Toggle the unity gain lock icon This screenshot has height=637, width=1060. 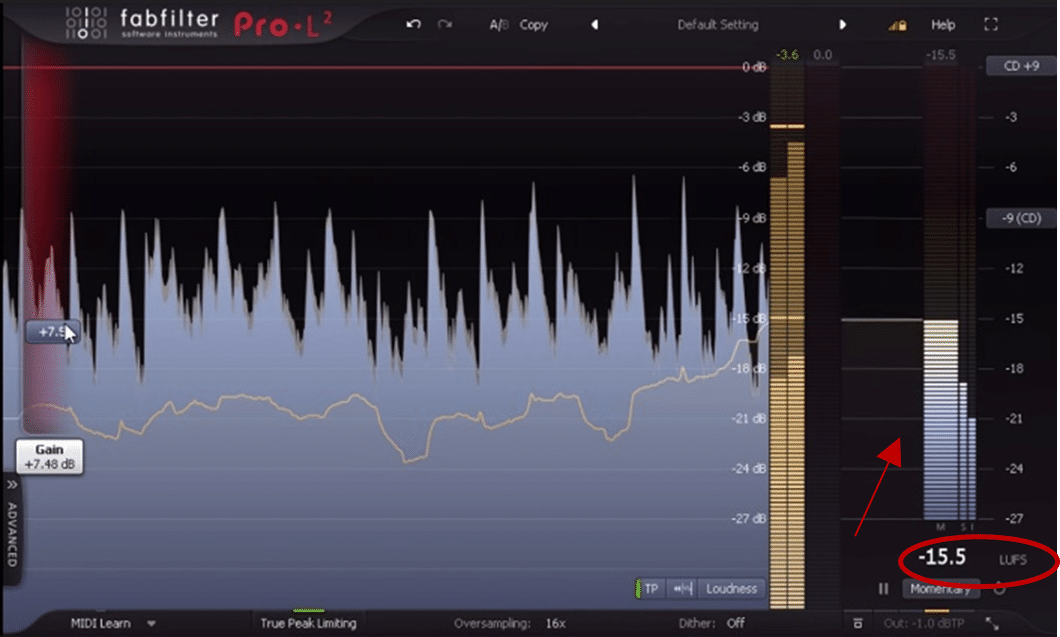(897, 25)
